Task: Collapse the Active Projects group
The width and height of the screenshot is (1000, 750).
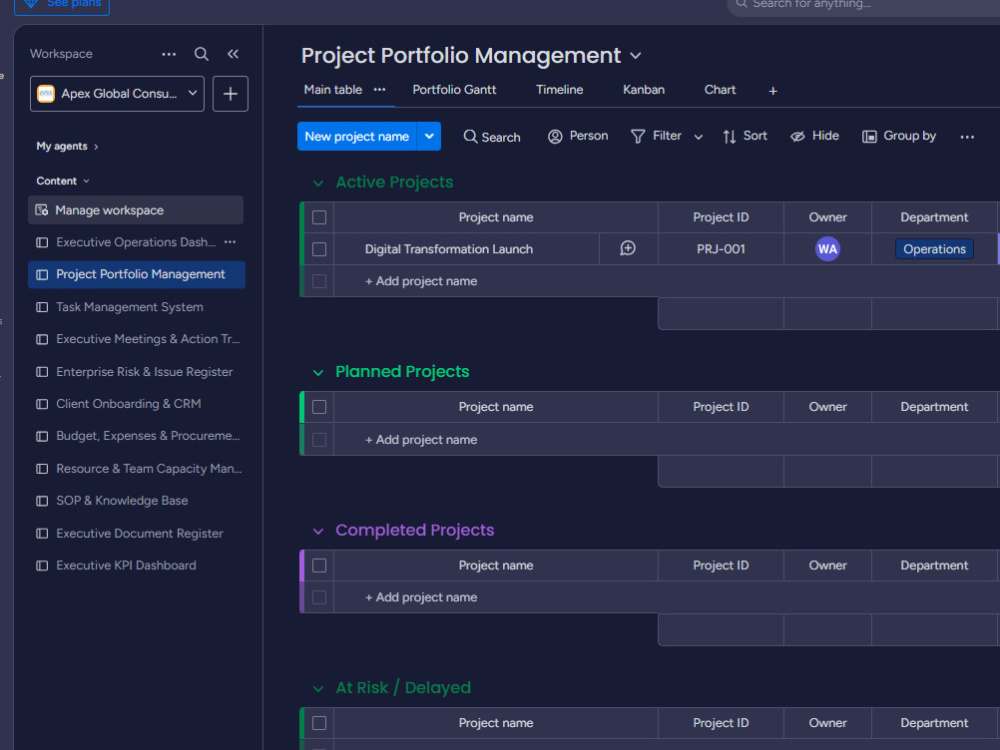Action: pyautogui.click(x=318, y=184)
